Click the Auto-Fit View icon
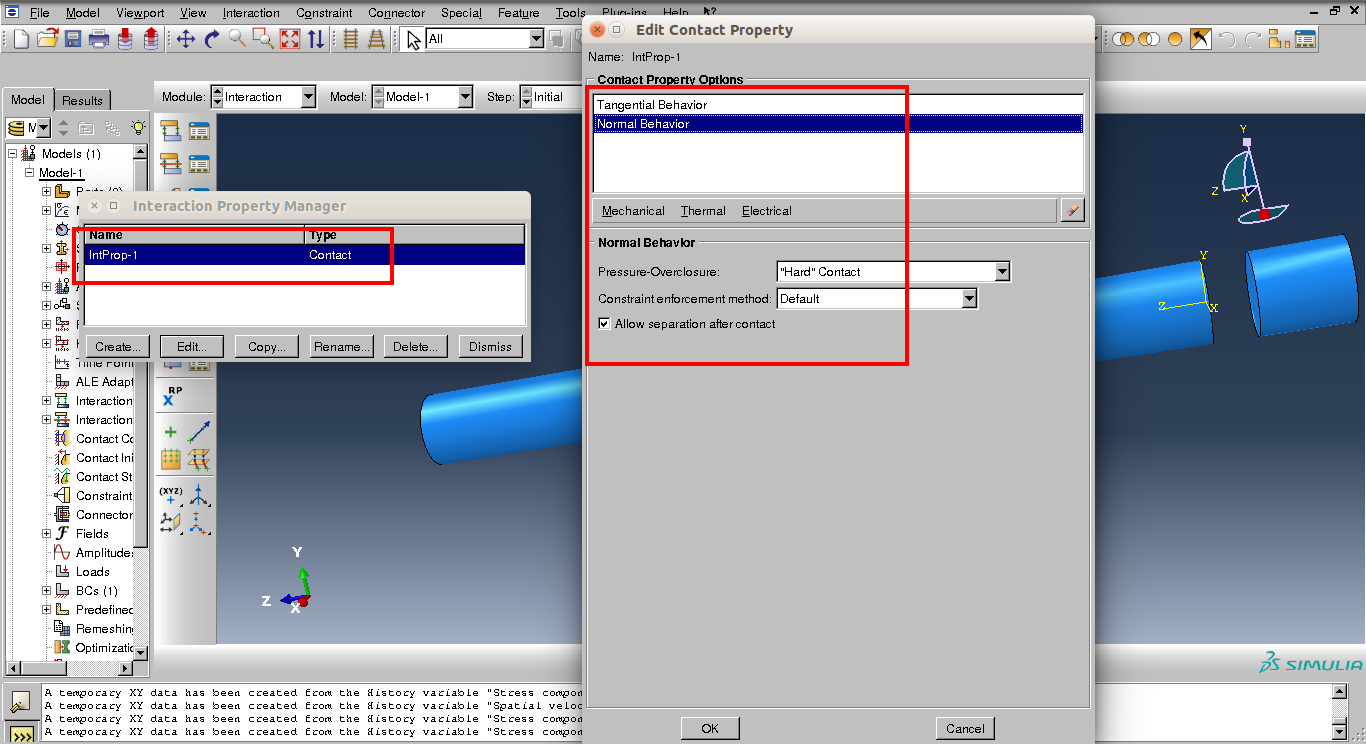 290,39
